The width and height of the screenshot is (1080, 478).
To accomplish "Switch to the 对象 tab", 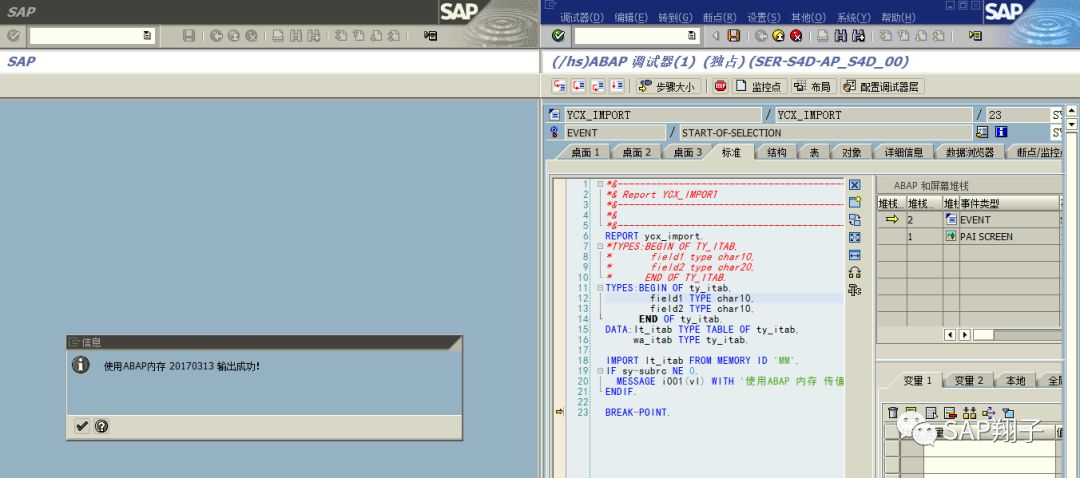I will tap(851, 152).
